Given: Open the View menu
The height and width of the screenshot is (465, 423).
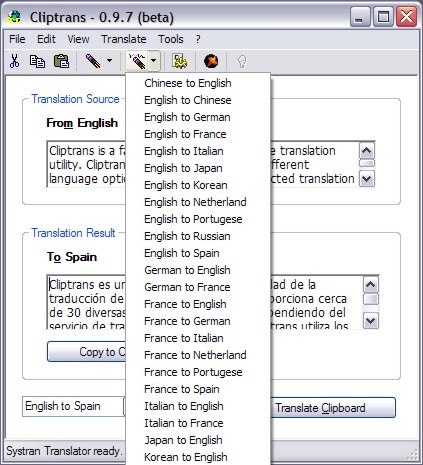Looking at the screenshot, I should click(78, 39).
